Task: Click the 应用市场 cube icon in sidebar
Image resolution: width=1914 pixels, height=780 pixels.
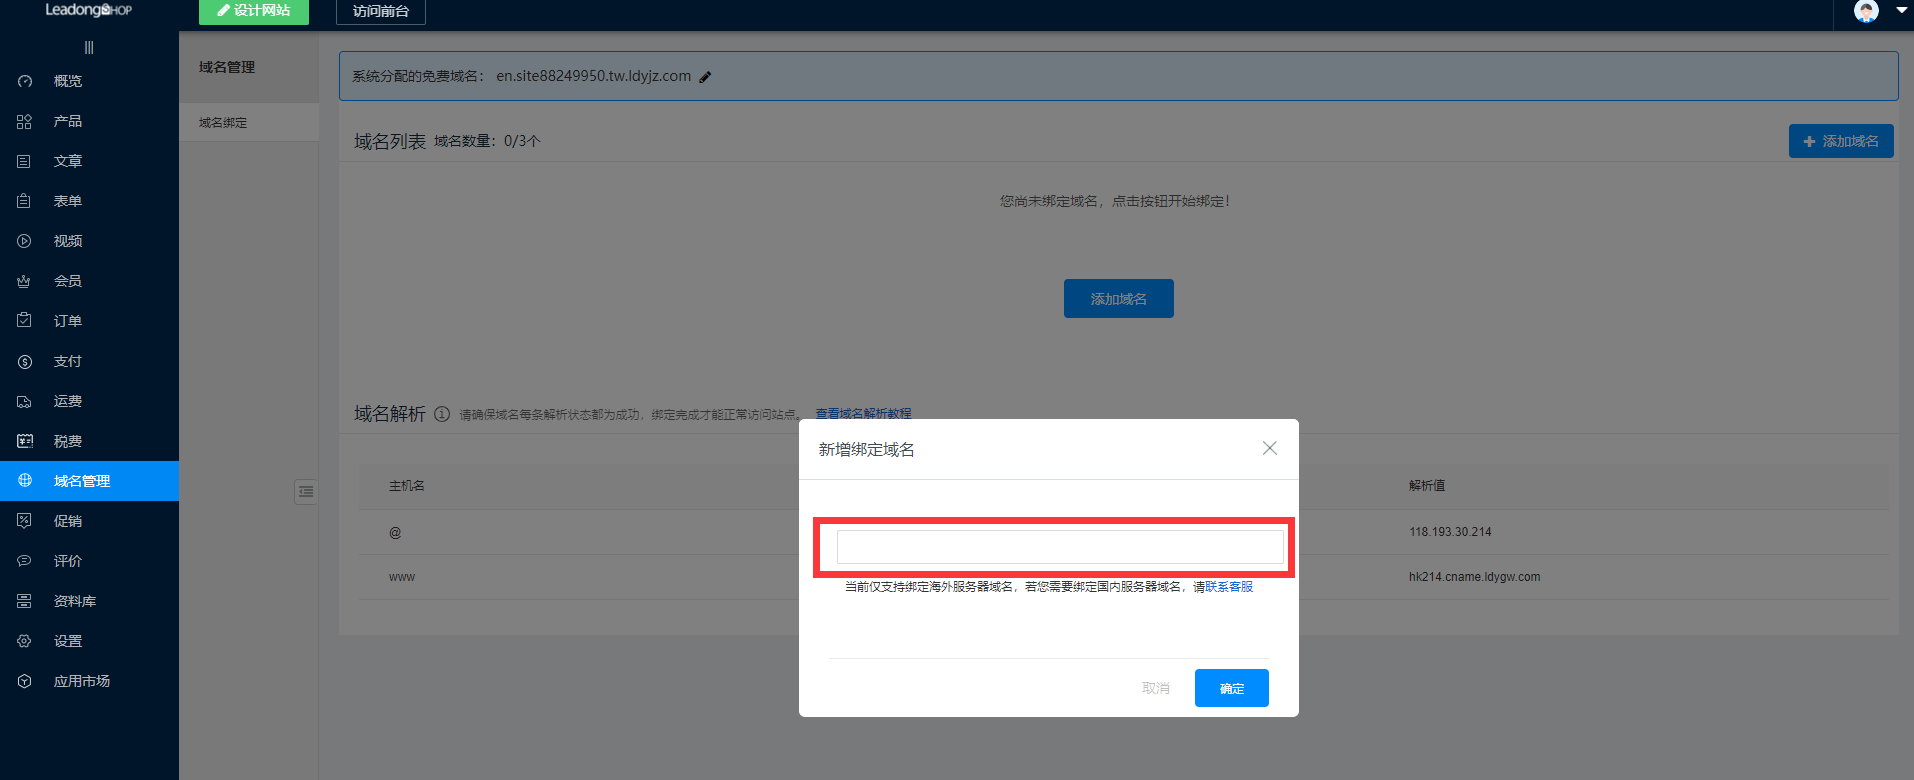Action: [25, 681]
